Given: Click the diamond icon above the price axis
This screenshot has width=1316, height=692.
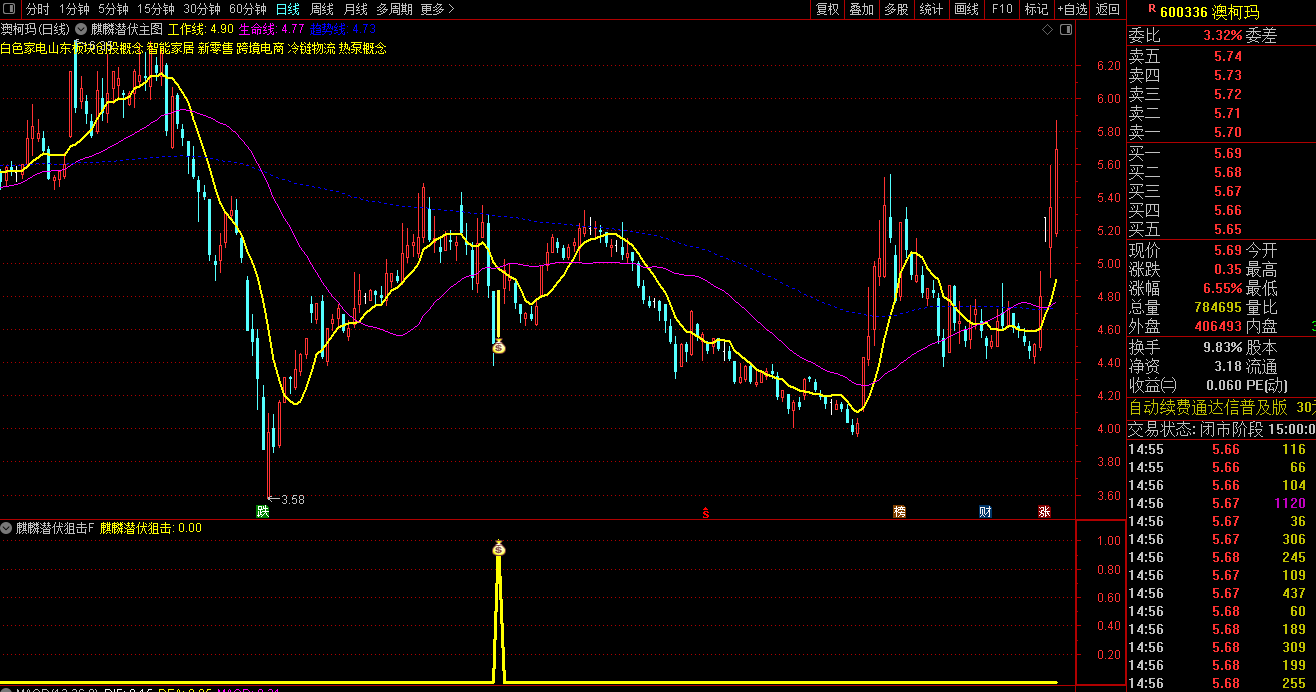Looking at the screenshot, I should click(1047, 30).
